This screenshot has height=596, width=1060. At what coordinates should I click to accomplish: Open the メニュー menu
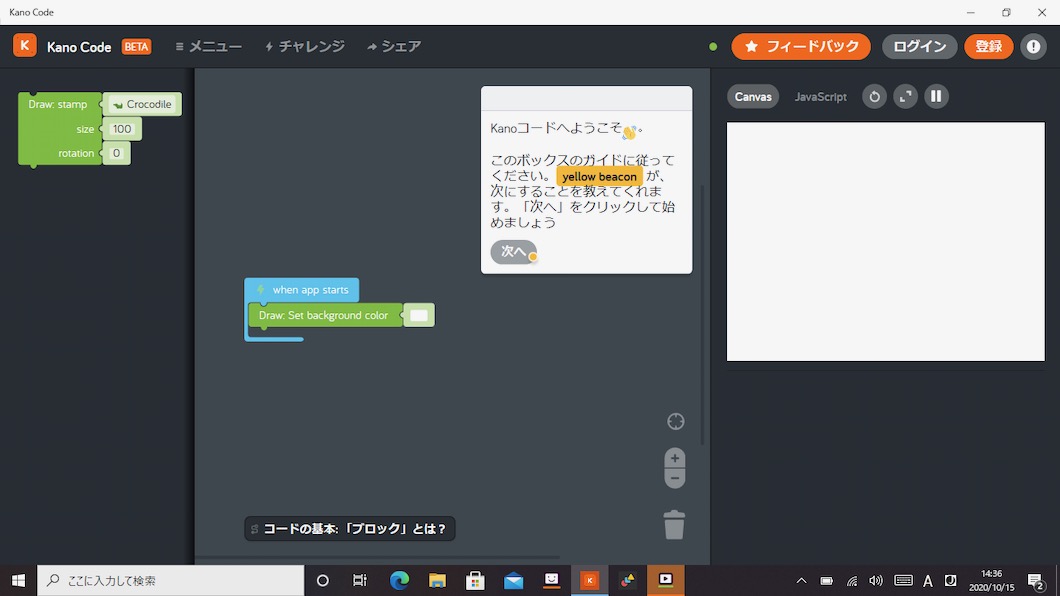coord(208,47)
